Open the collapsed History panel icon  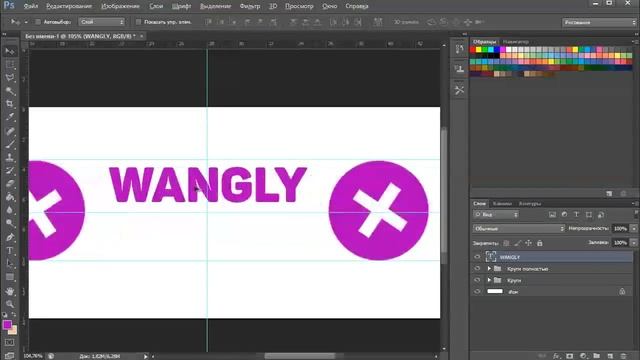pyautogui.click(x=459, y=49)
